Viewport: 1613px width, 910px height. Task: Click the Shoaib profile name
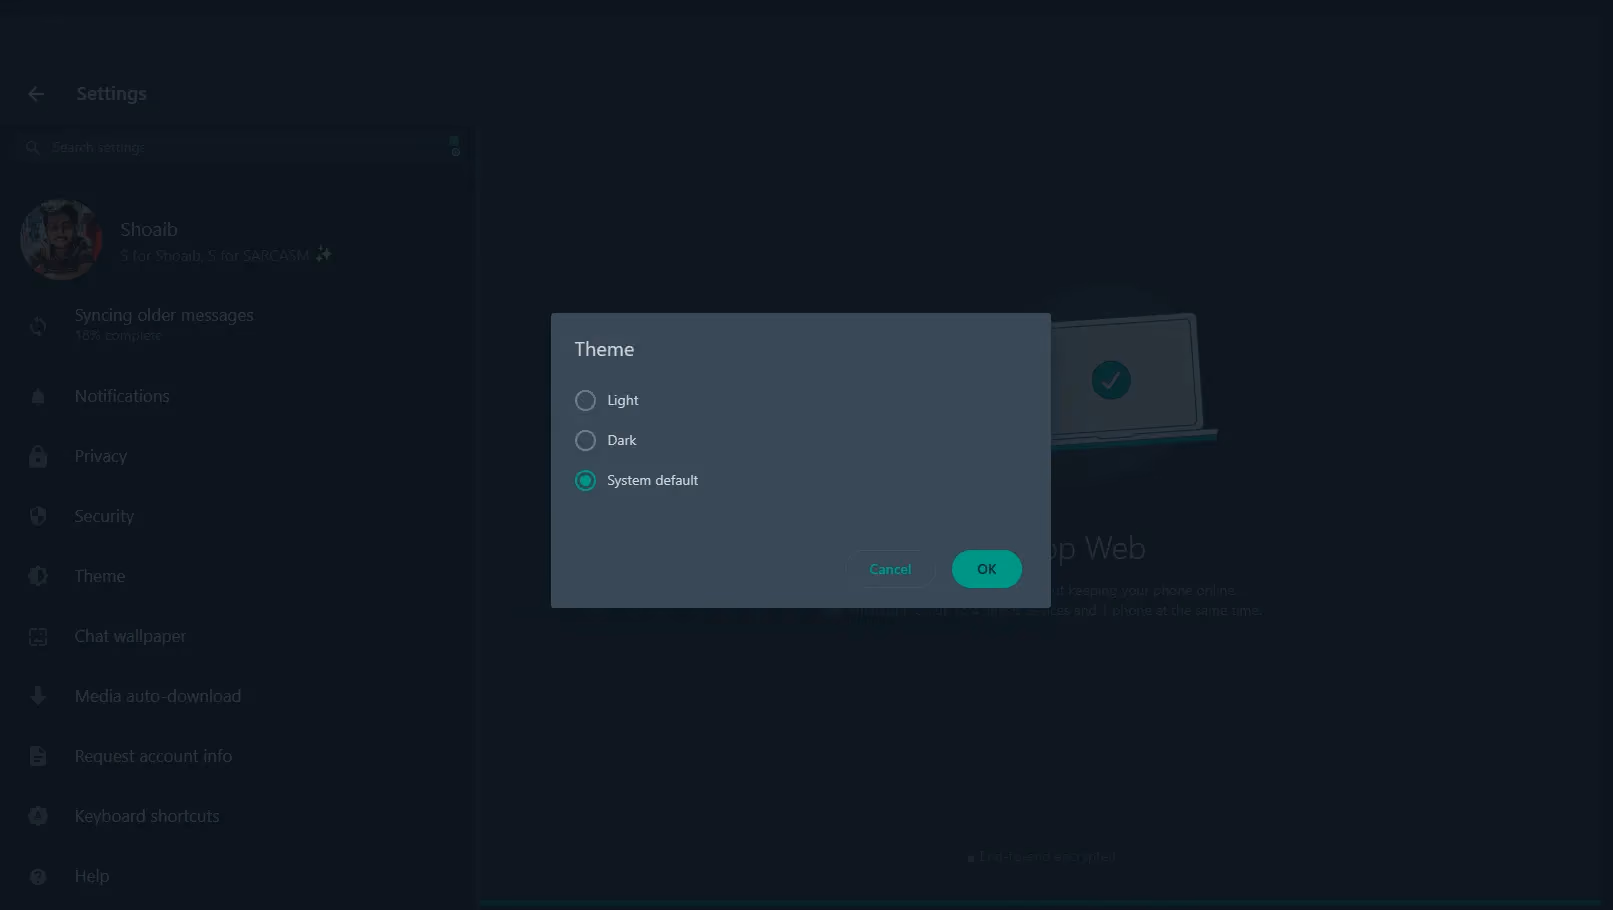149,229
